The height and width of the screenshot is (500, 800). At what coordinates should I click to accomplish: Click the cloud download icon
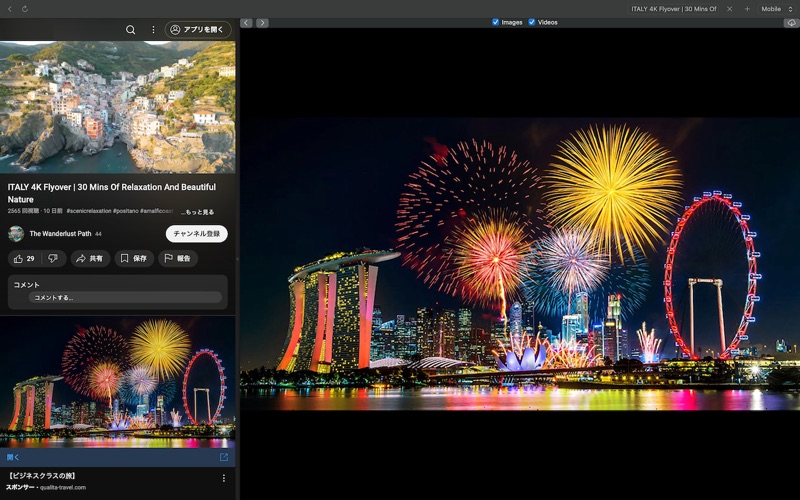(x=791, y=22)
